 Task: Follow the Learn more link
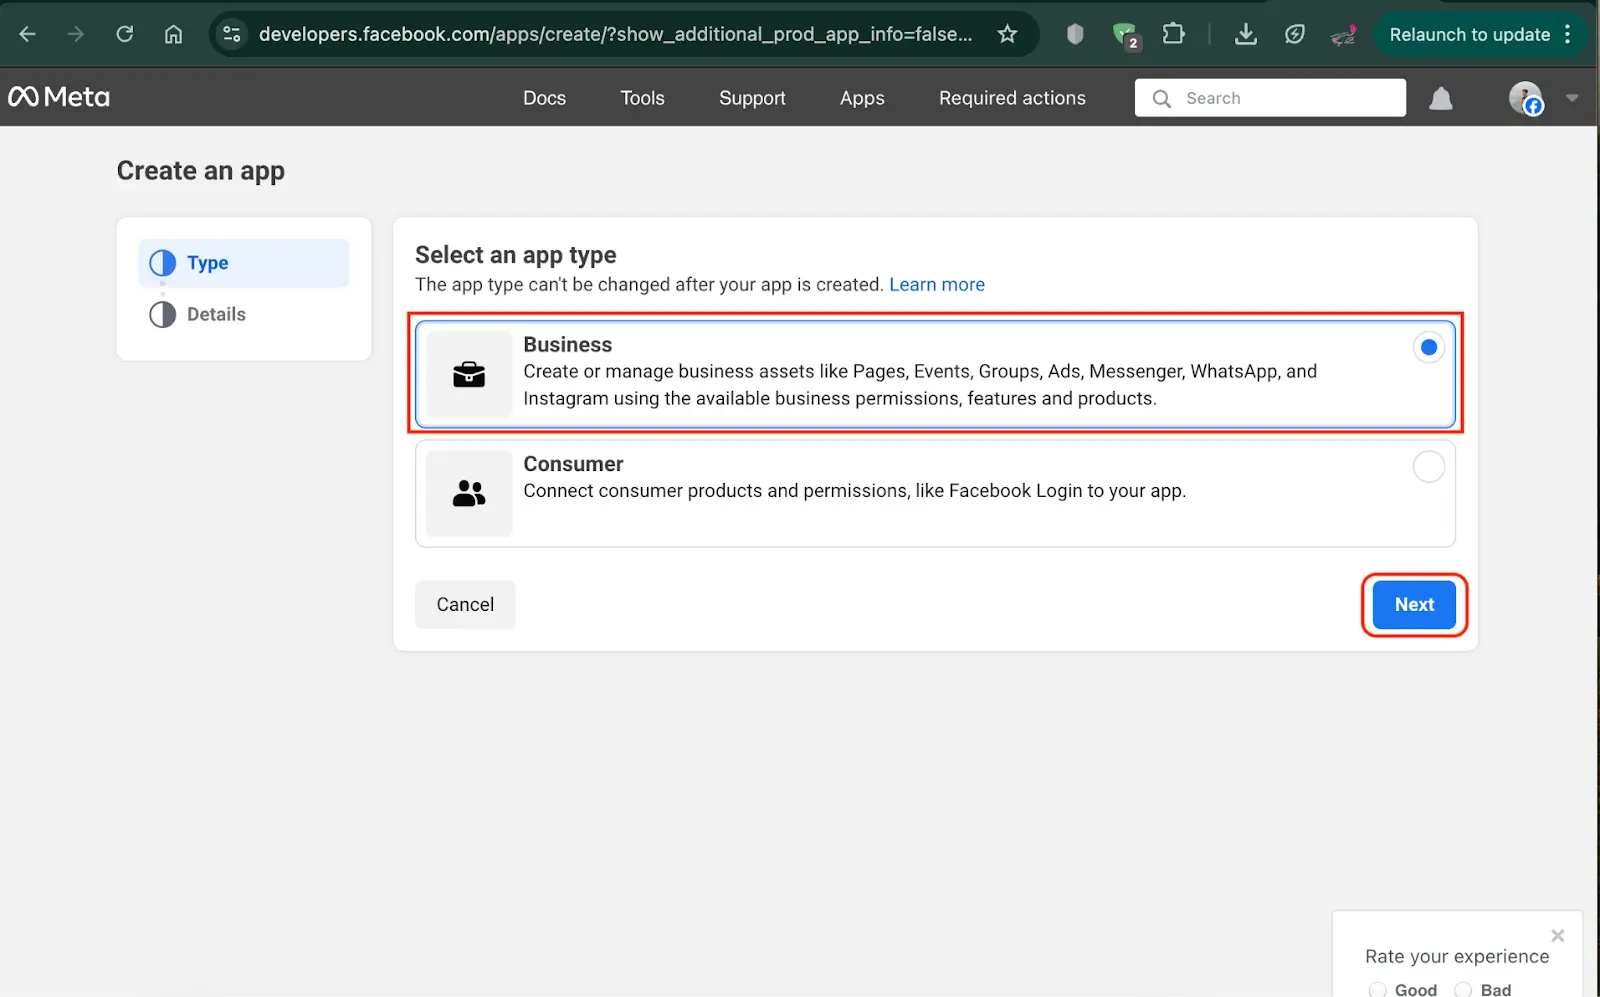(936, 285)
